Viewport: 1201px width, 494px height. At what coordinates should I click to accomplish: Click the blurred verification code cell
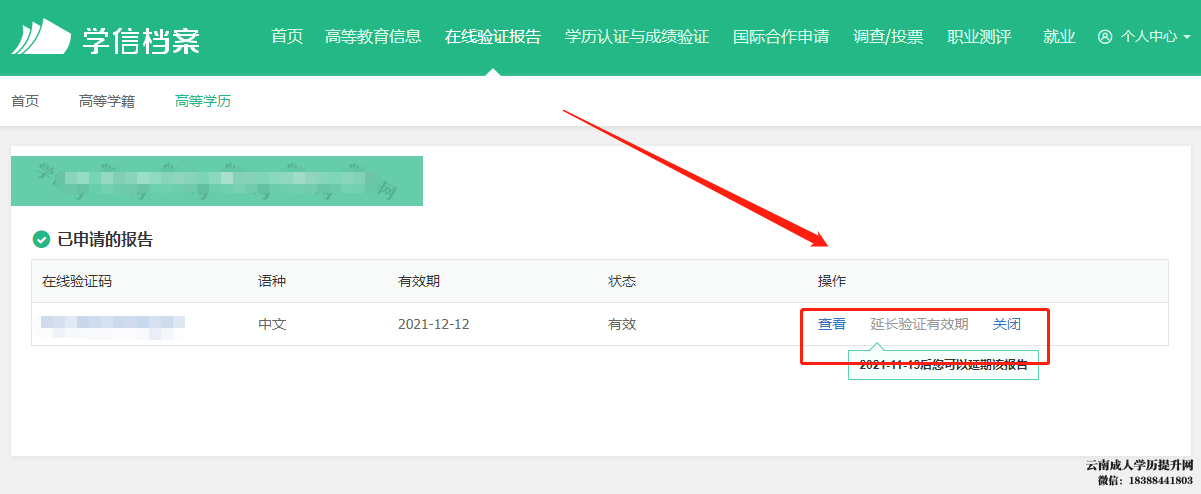pyautogui.click(x=113, y=325)
